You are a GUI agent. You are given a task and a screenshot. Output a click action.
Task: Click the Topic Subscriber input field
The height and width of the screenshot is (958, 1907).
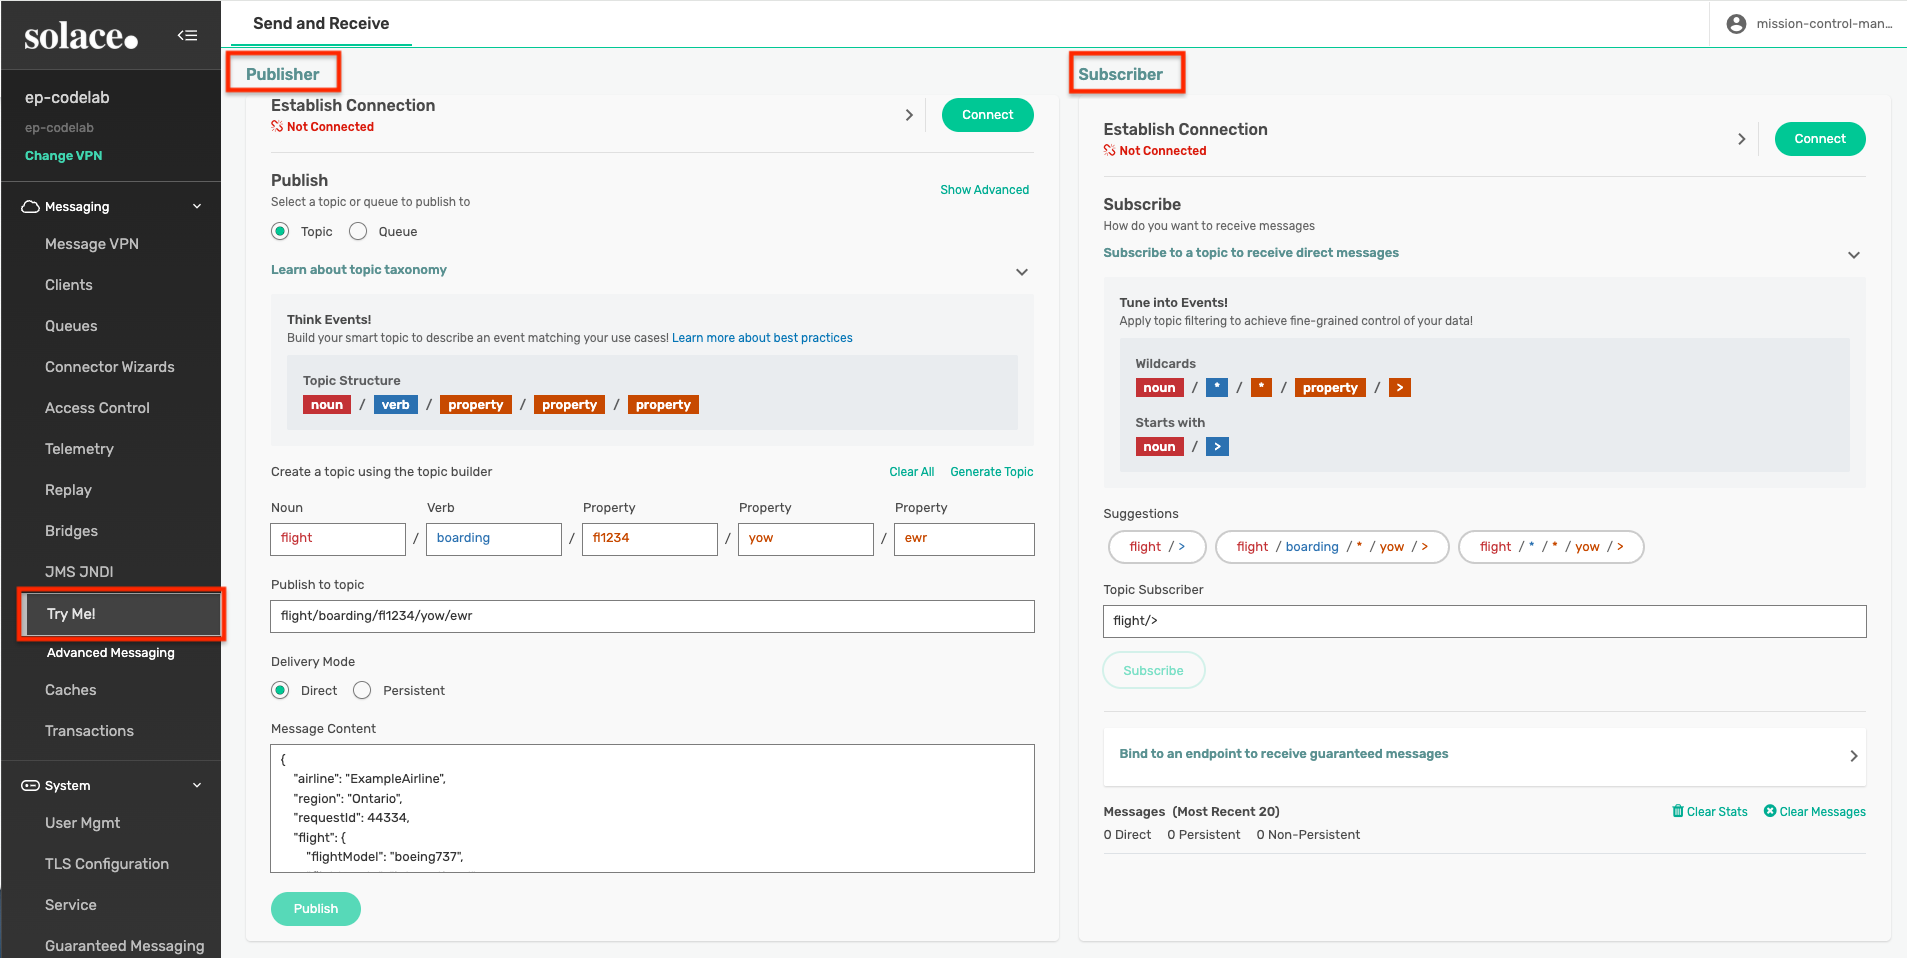click(1484, 621)
